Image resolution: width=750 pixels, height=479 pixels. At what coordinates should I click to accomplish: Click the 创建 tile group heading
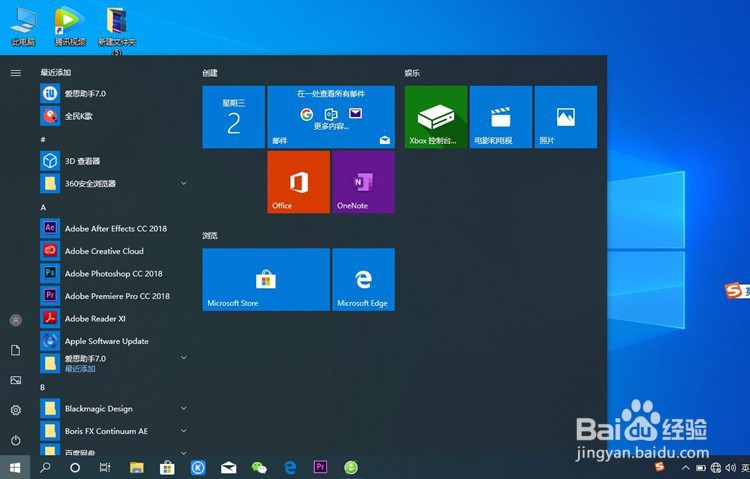pos(210,73)
